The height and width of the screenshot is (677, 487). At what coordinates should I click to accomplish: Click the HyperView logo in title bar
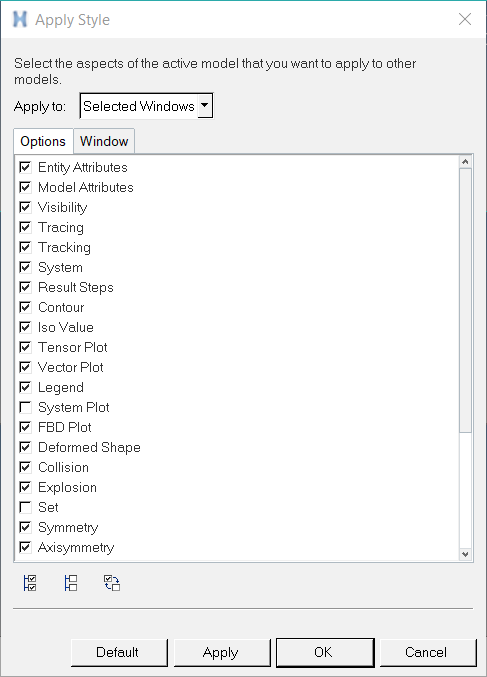click(20, 19)
